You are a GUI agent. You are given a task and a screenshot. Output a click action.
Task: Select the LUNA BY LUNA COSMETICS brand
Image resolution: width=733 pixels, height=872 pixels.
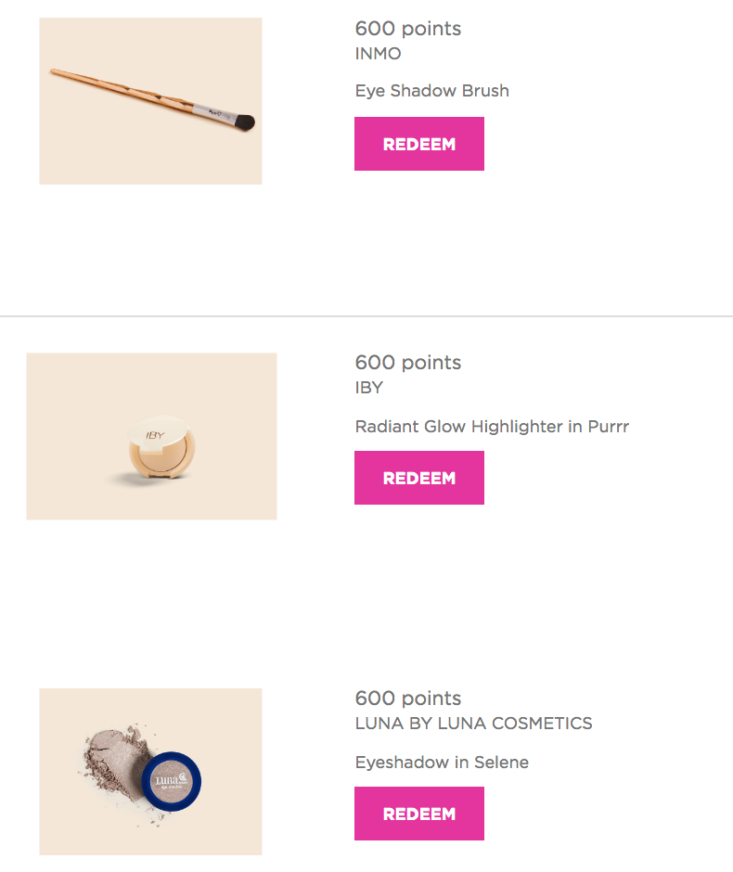(473, 723)
